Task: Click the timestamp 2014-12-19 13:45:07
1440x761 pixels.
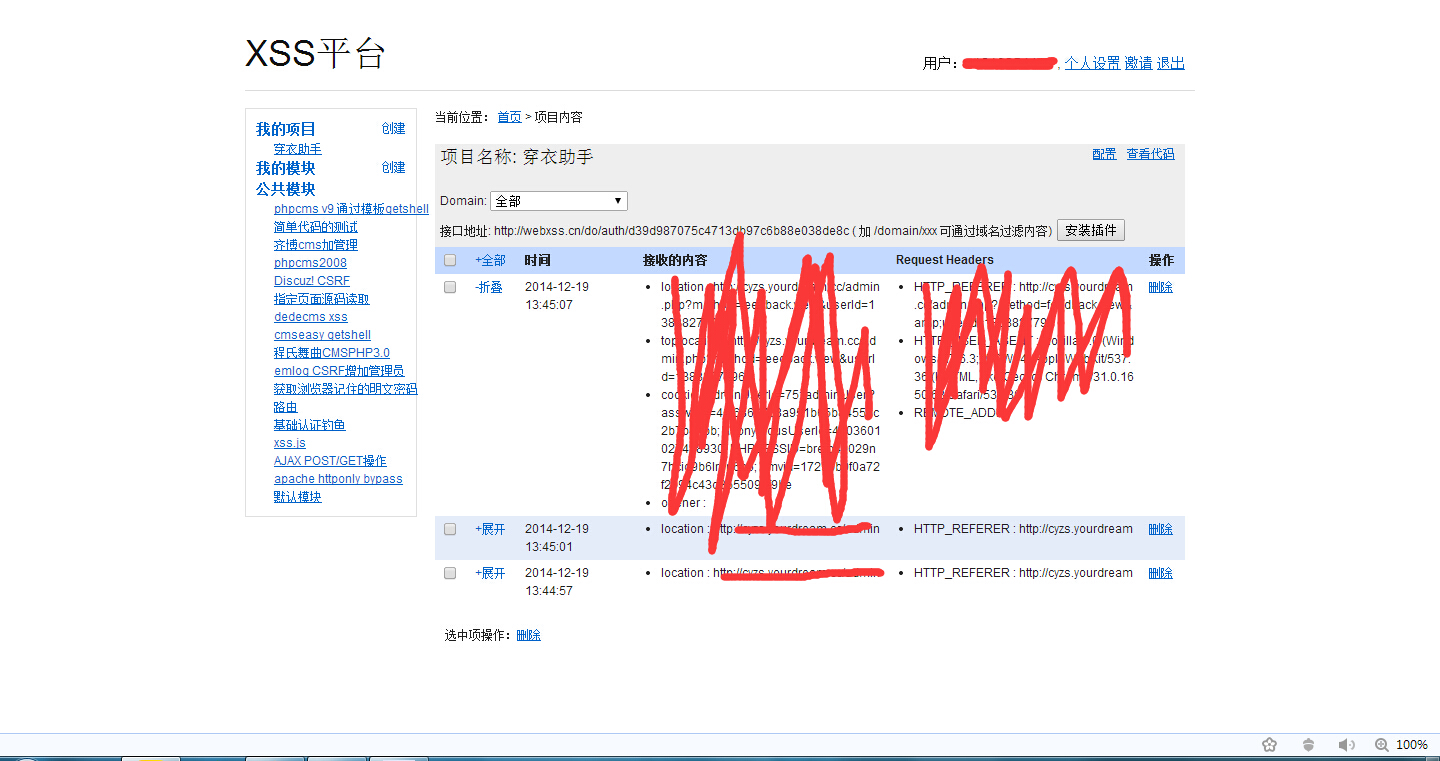Action: coord(557,296)
